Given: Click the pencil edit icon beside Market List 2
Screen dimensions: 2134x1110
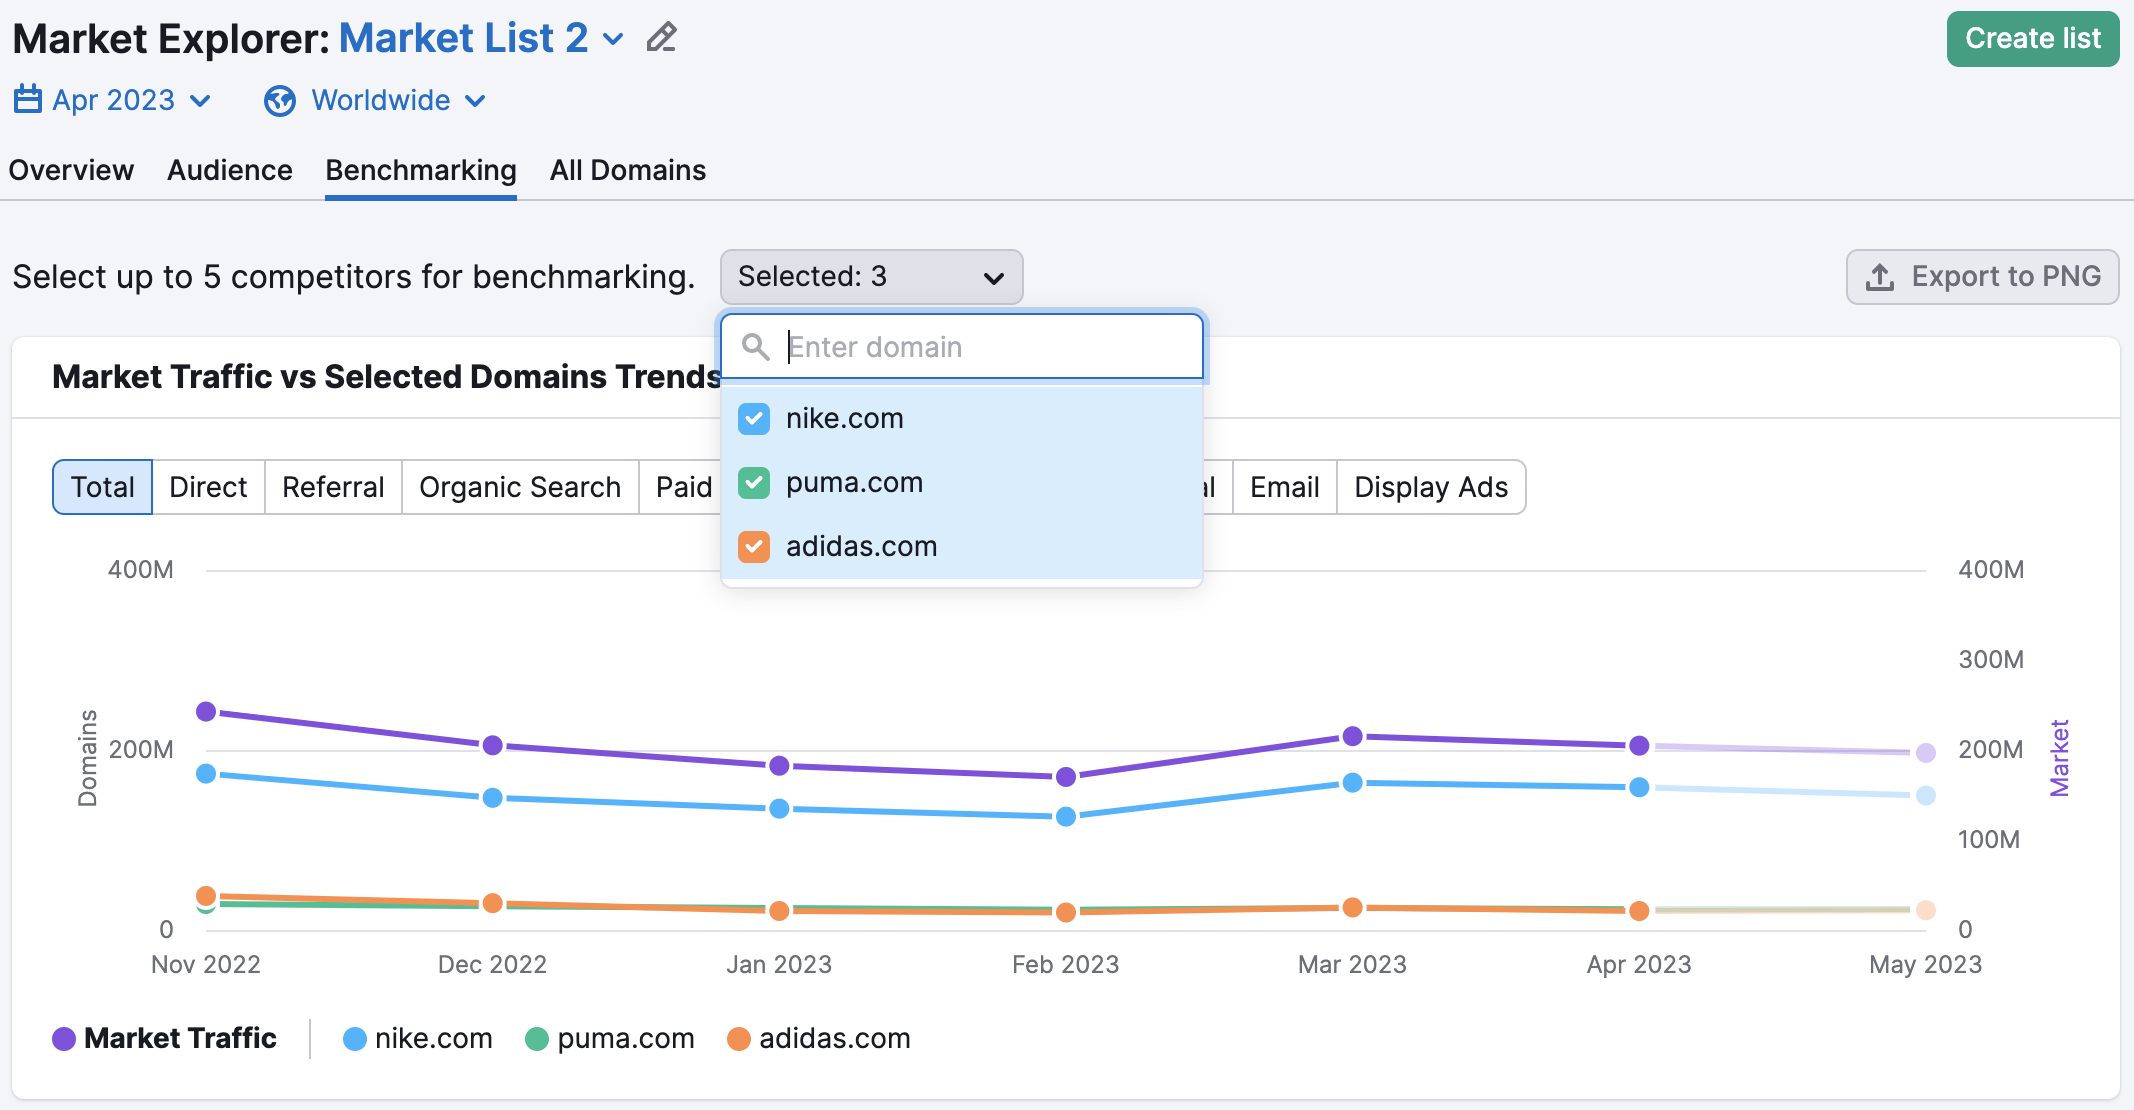Looking at the screenshot, I should click(x=661, y=38).
